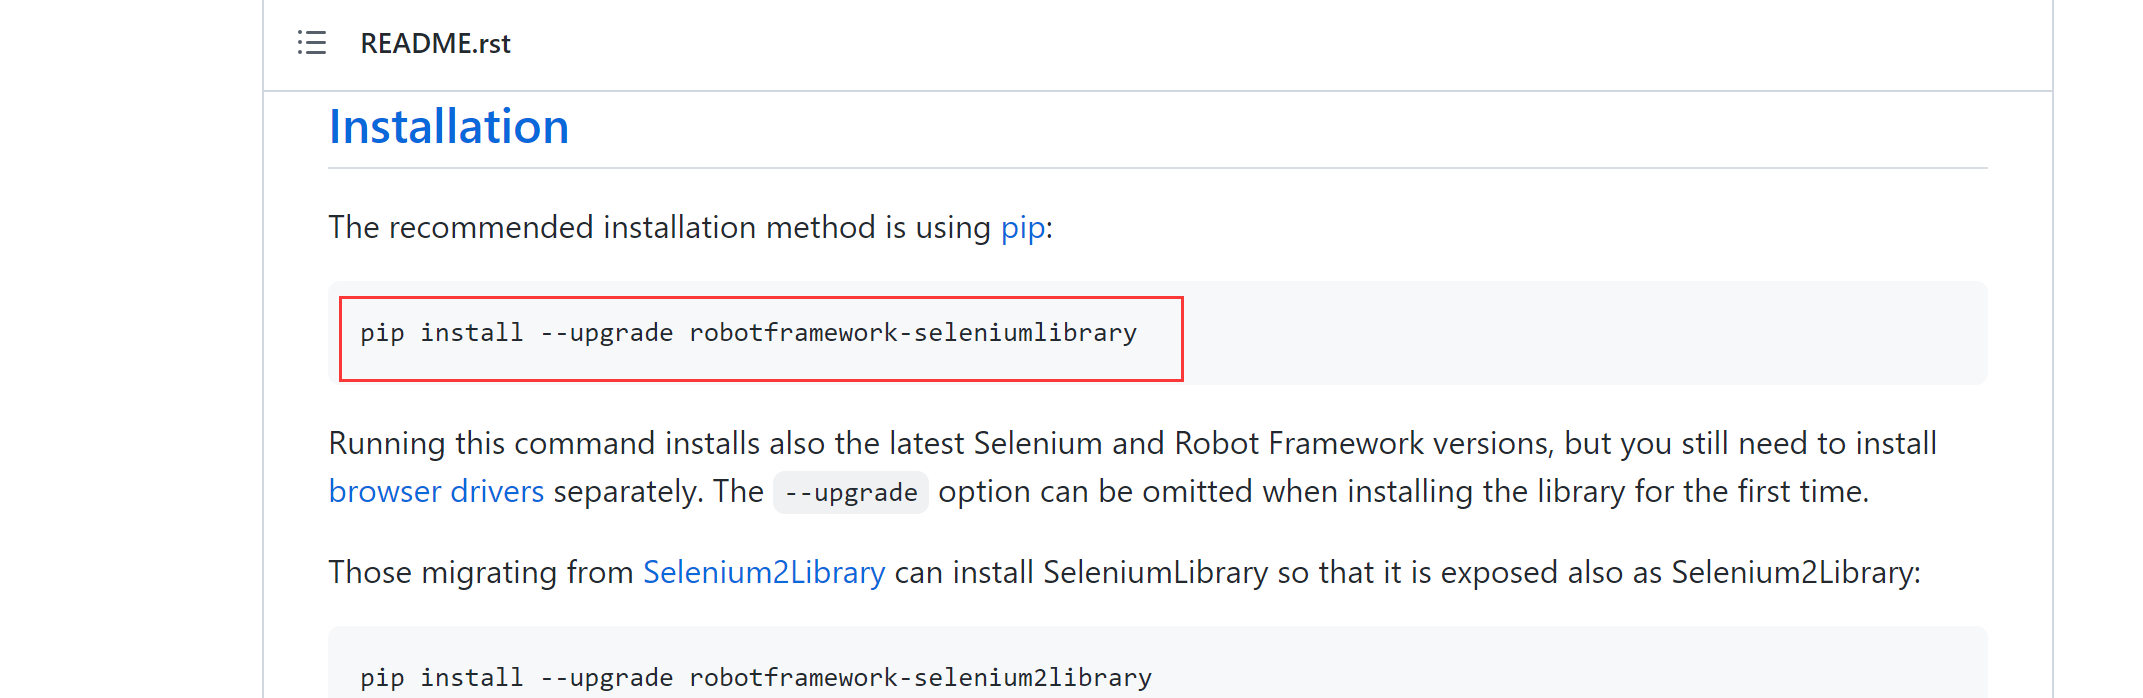Viewport: 2143px width, 698px height.
Task: Click the Installation heading link
Action: (449, 127)
